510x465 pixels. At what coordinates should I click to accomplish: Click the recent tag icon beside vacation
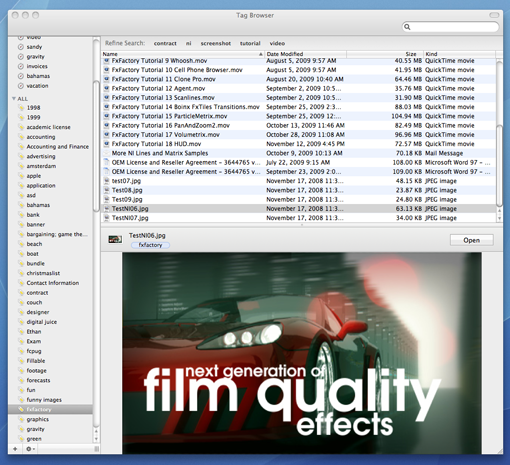pos(21,86)
